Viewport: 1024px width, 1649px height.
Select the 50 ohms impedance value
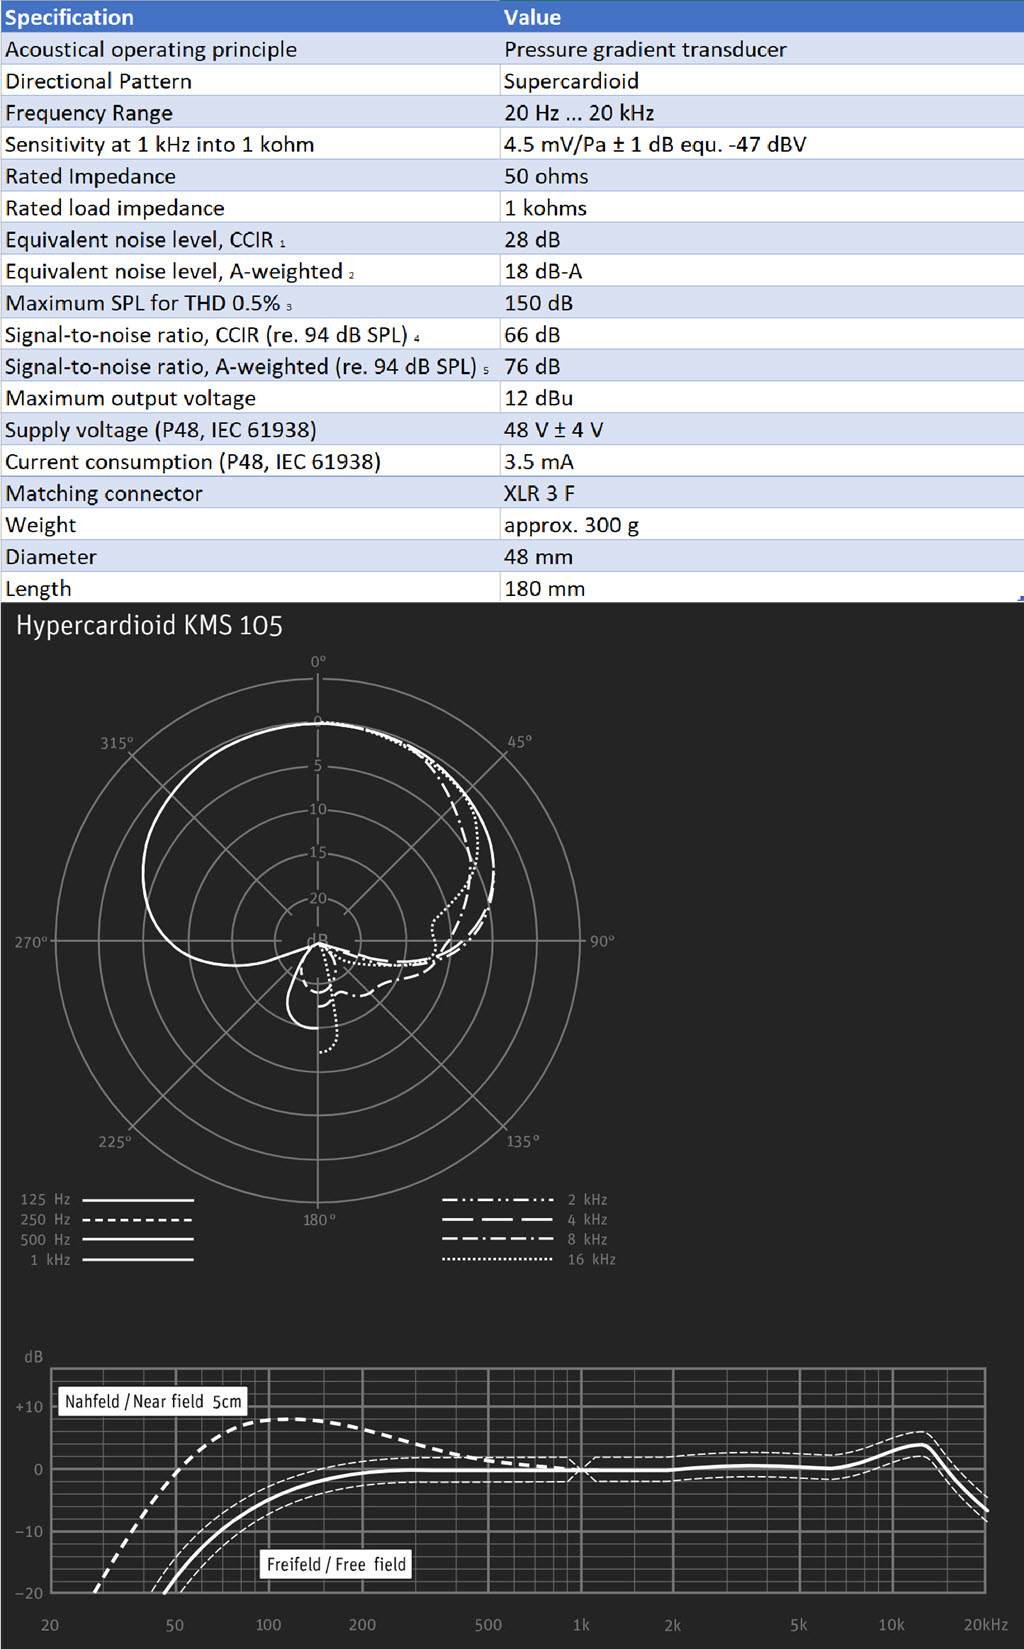pos(546,176)
